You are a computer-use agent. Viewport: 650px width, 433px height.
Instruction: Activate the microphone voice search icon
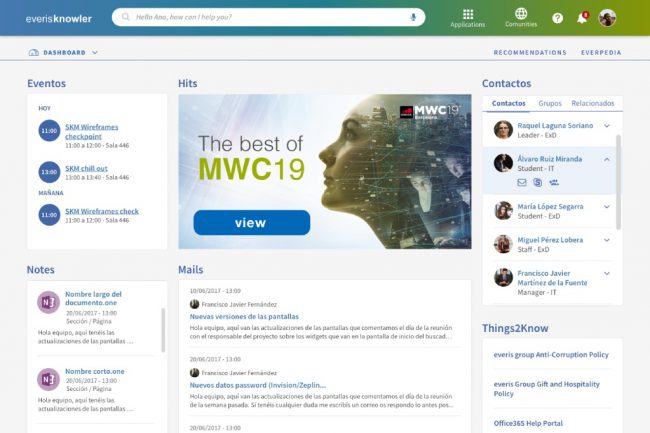(413, 17)
